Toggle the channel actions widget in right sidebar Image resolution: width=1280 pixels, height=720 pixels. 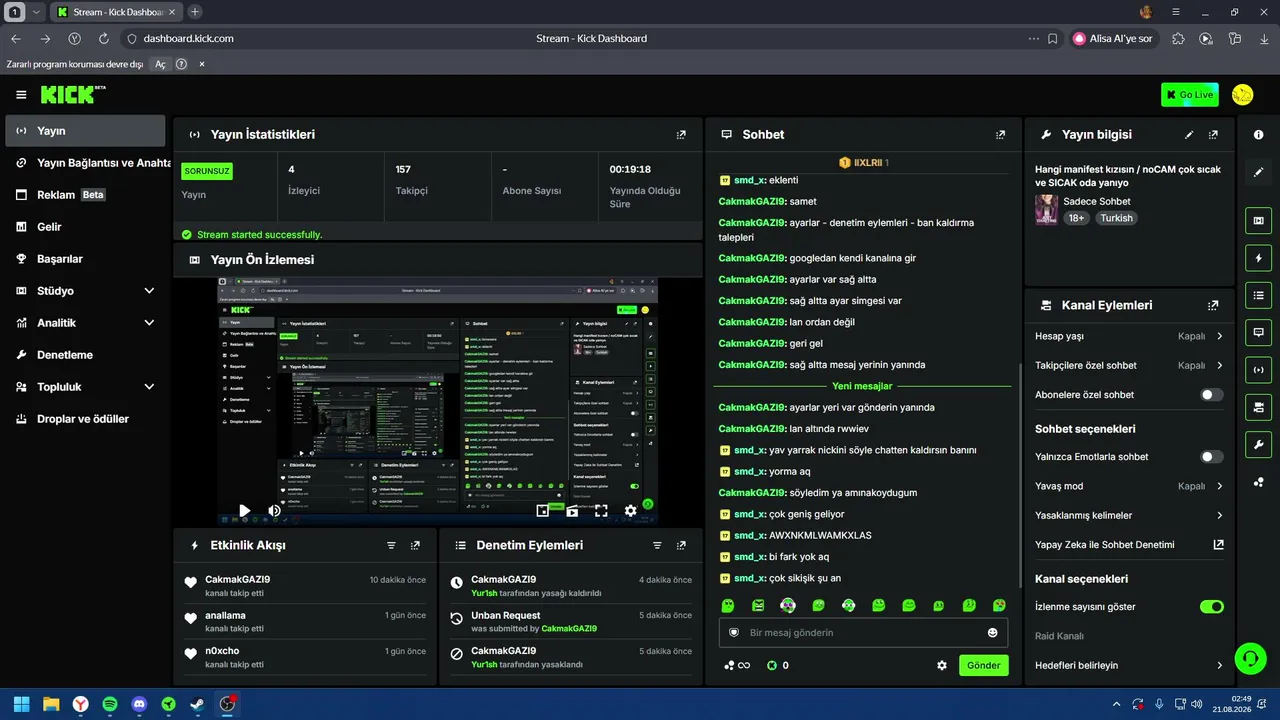[1258, 407]
